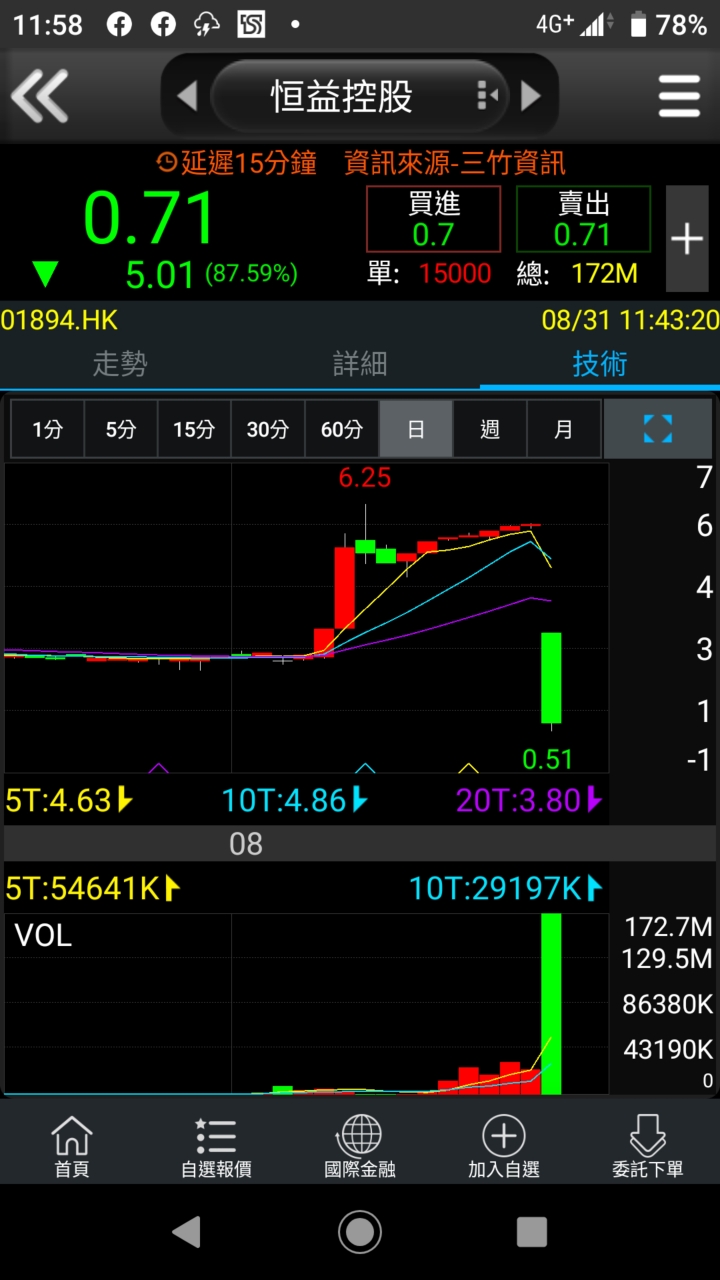The image size is (720, 1280).
Task: Tap the weather cloud notification icon
Action: point(207,25)
